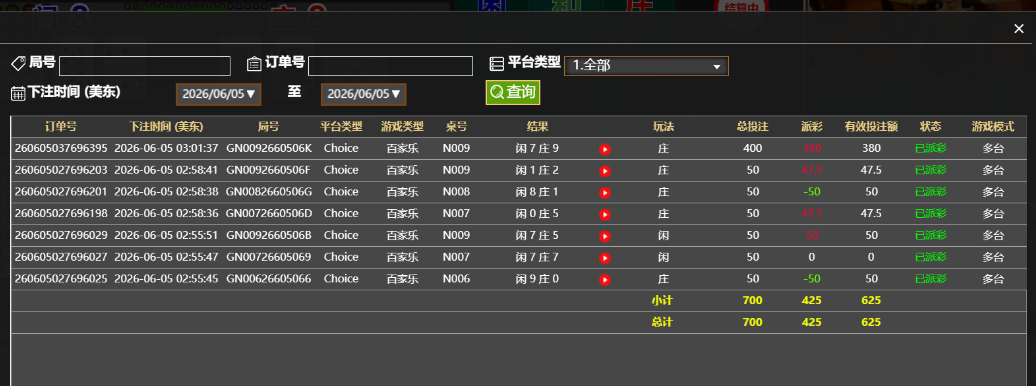Click round number GN0082660506G
The height and width of the screenshot is (386, 1036).
[269, 192]
